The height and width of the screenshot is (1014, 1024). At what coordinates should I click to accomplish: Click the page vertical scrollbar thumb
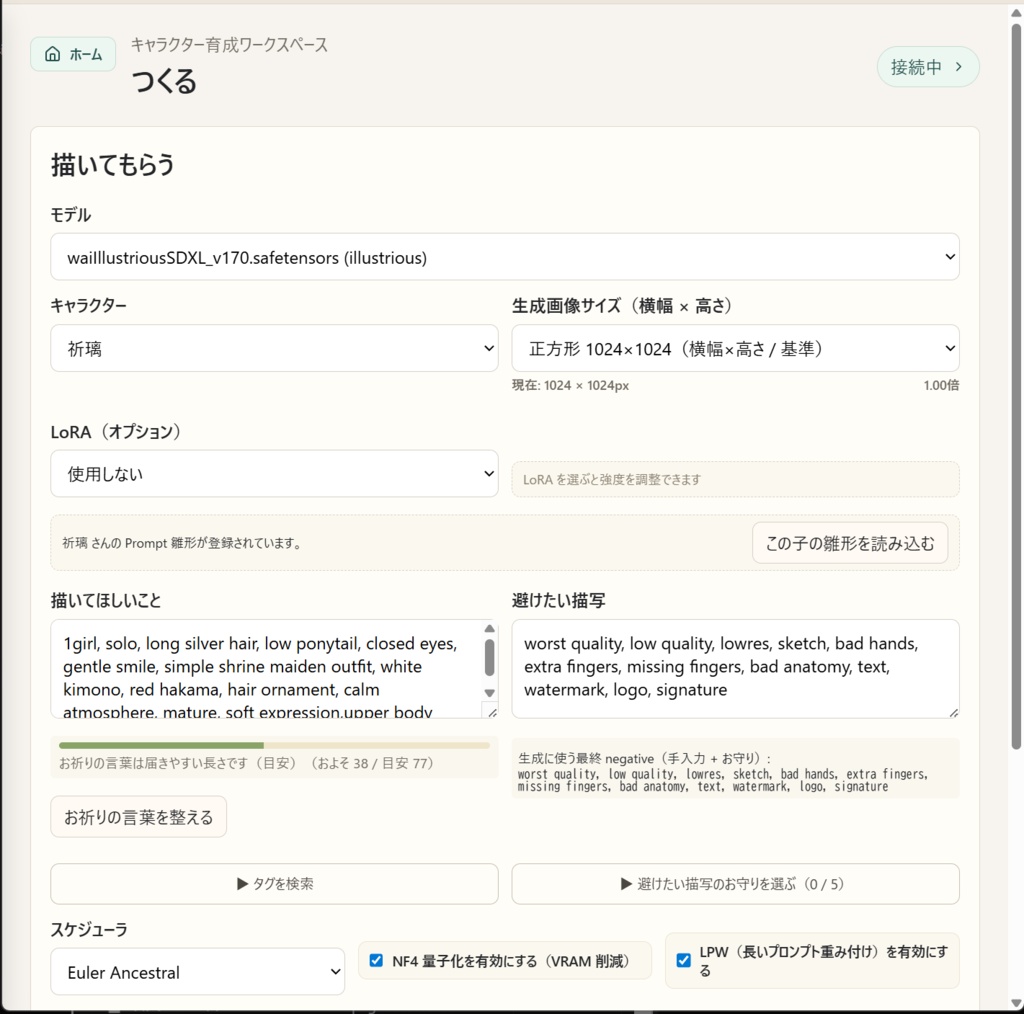1016,385
